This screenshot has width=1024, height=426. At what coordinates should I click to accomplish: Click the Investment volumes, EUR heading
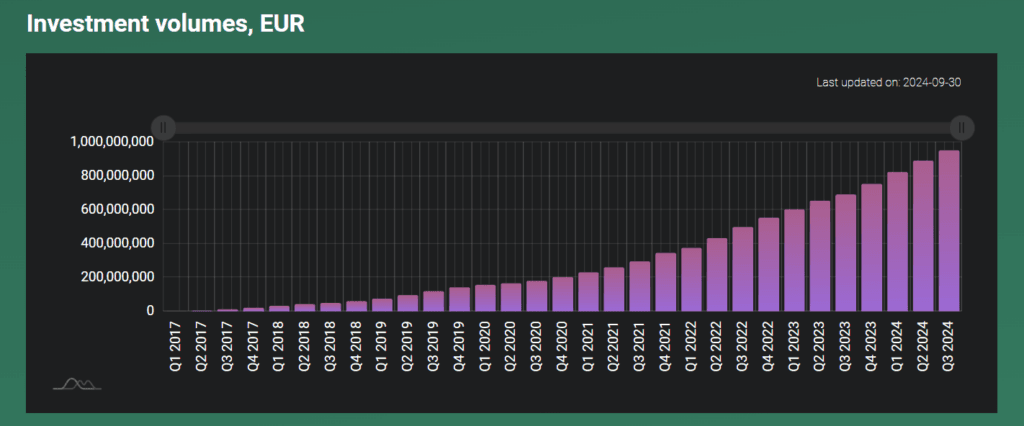coord(165,23)
